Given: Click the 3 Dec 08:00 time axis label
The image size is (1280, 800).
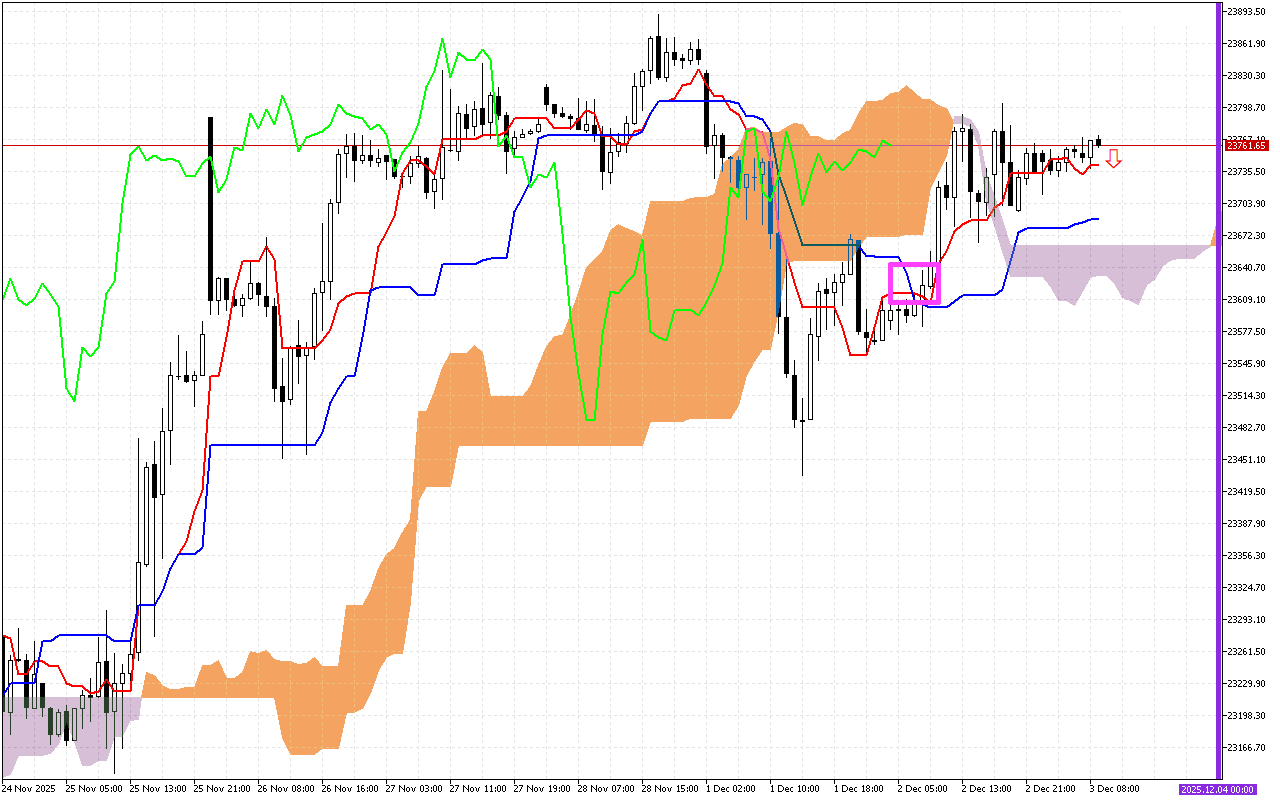Looking at the screenshot, I should [x=1114, y=789].
